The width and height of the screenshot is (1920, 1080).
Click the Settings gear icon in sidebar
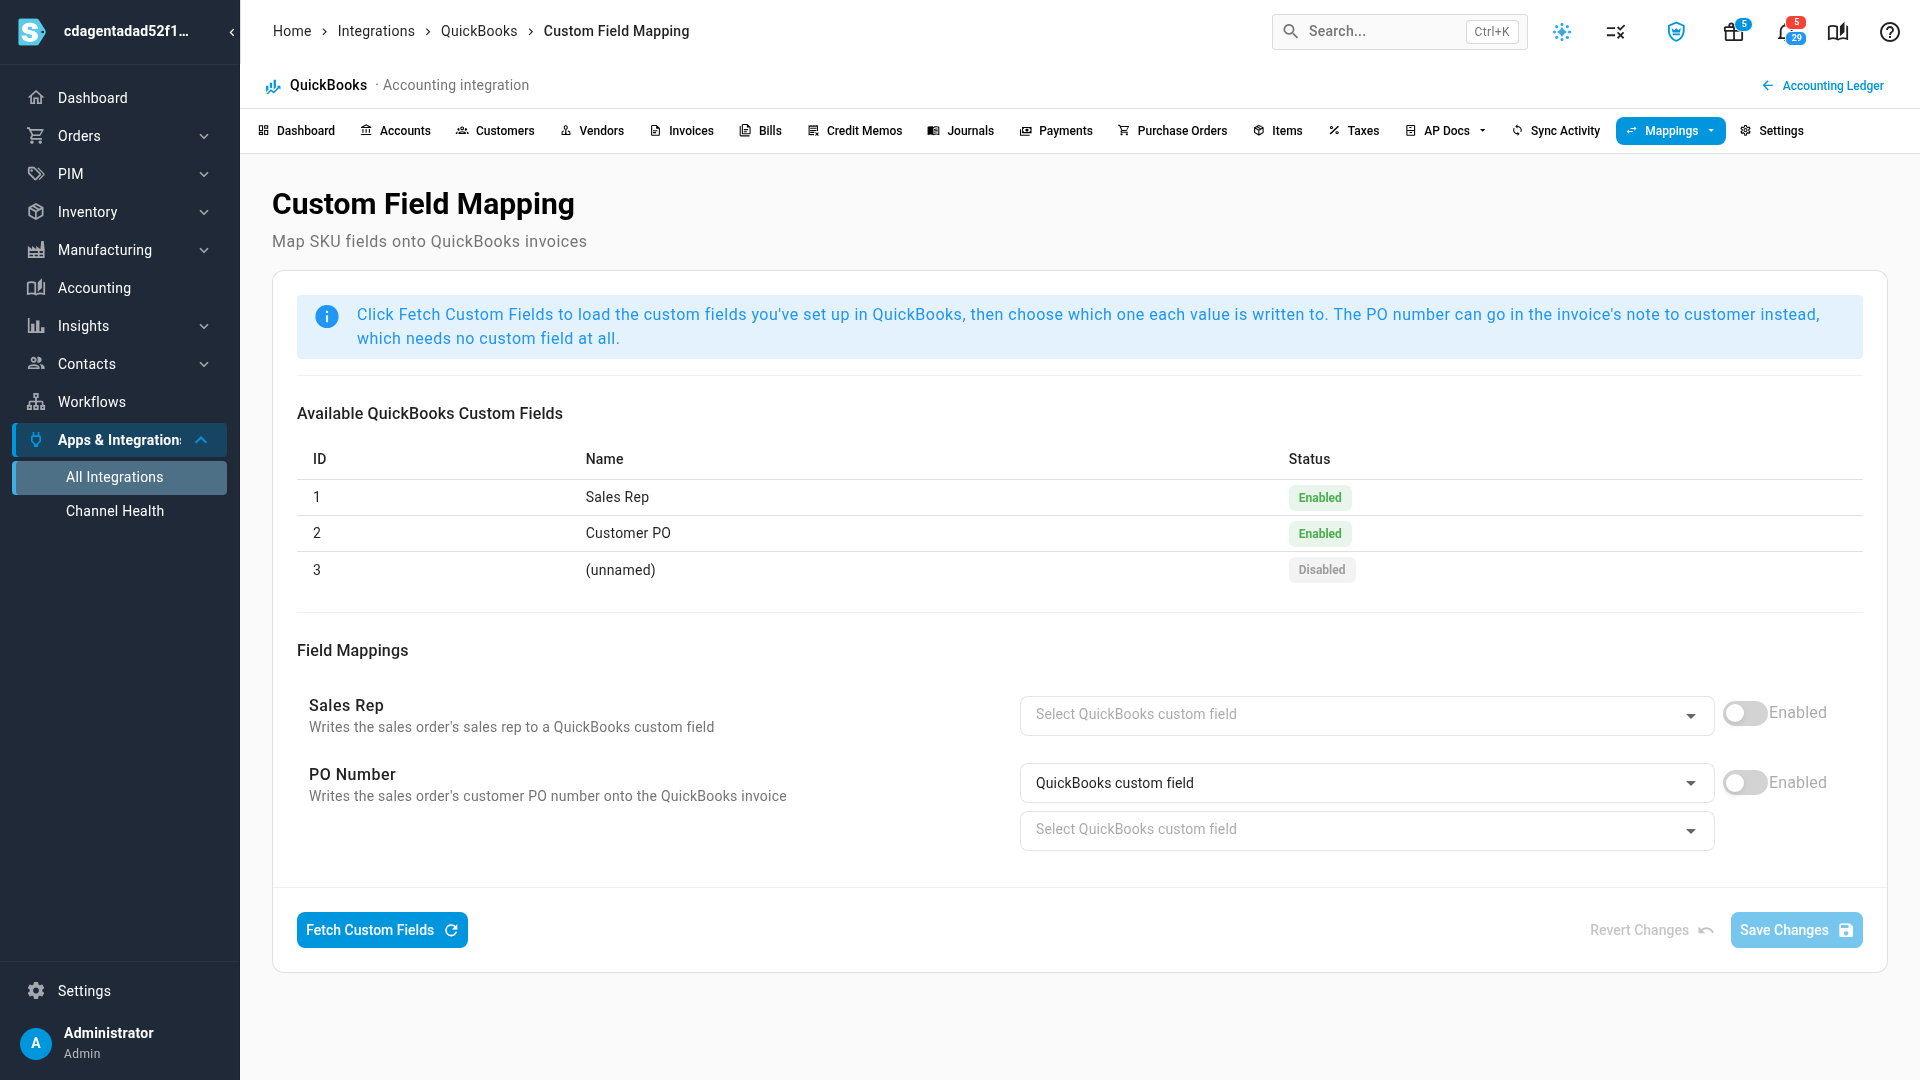click(x=36, y=991)
